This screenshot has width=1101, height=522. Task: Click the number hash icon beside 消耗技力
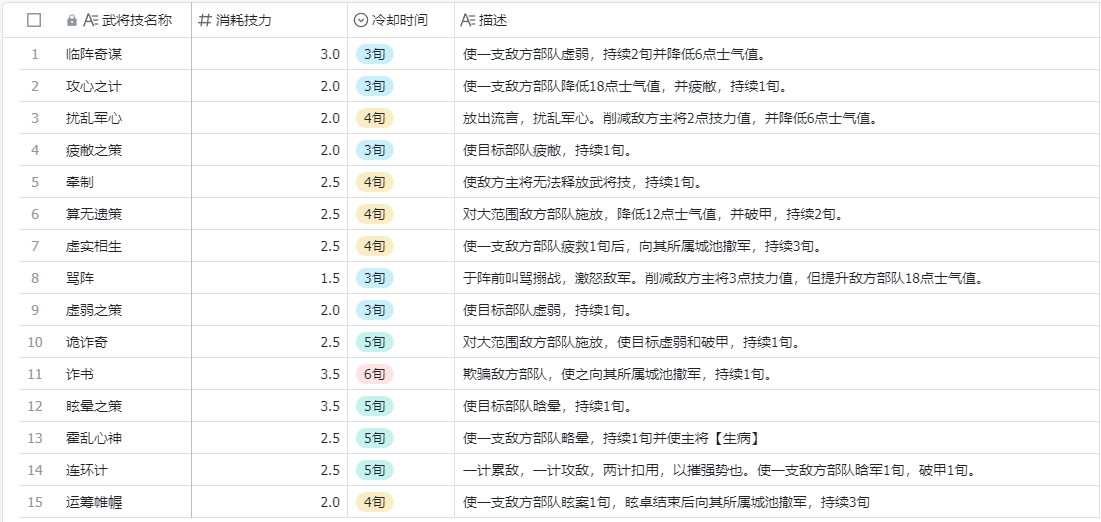[x=204, y=20]
